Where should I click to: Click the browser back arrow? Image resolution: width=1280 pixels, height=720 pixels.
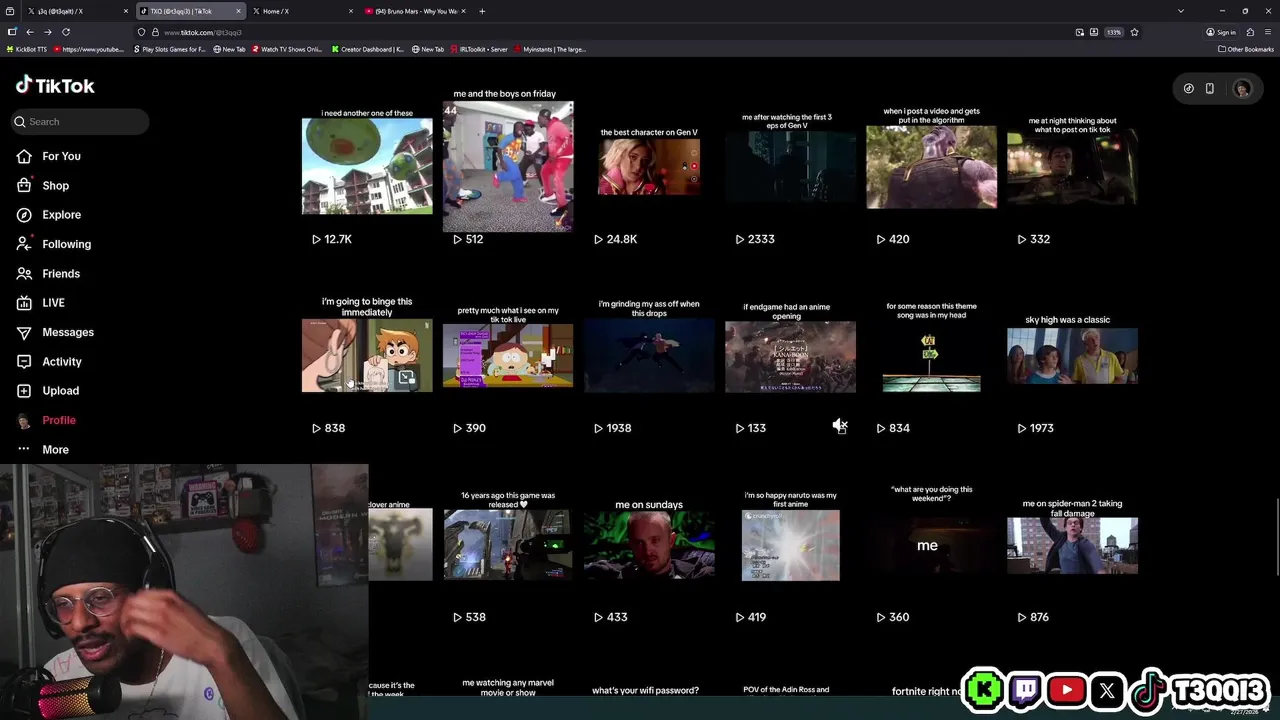pyautogui.click(x=30, y=32)
